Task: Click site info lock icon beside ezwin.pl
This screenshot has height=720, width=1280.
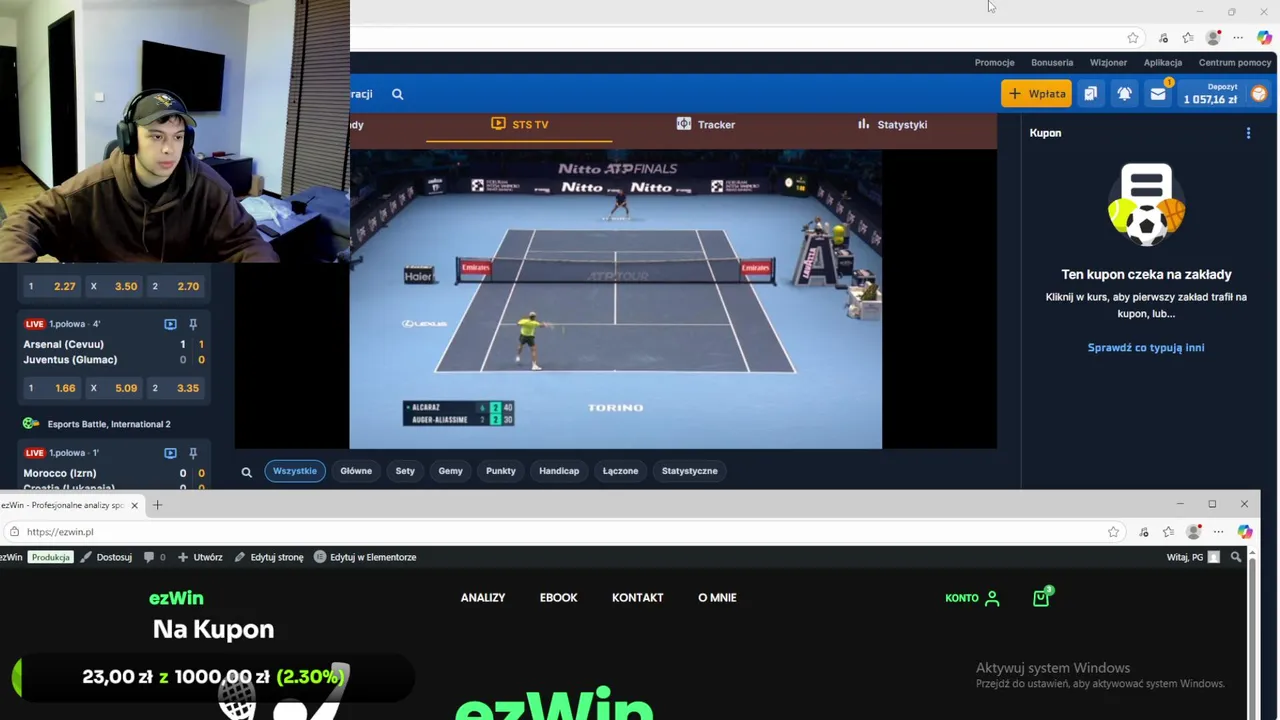Action: [x=14, y=532]
